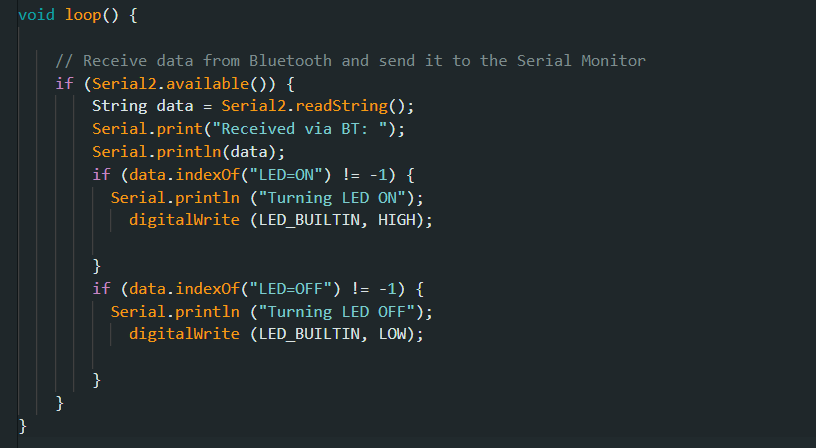
Task: Click the "Turning LED ON" text
Action: click(x=332, y=198)
